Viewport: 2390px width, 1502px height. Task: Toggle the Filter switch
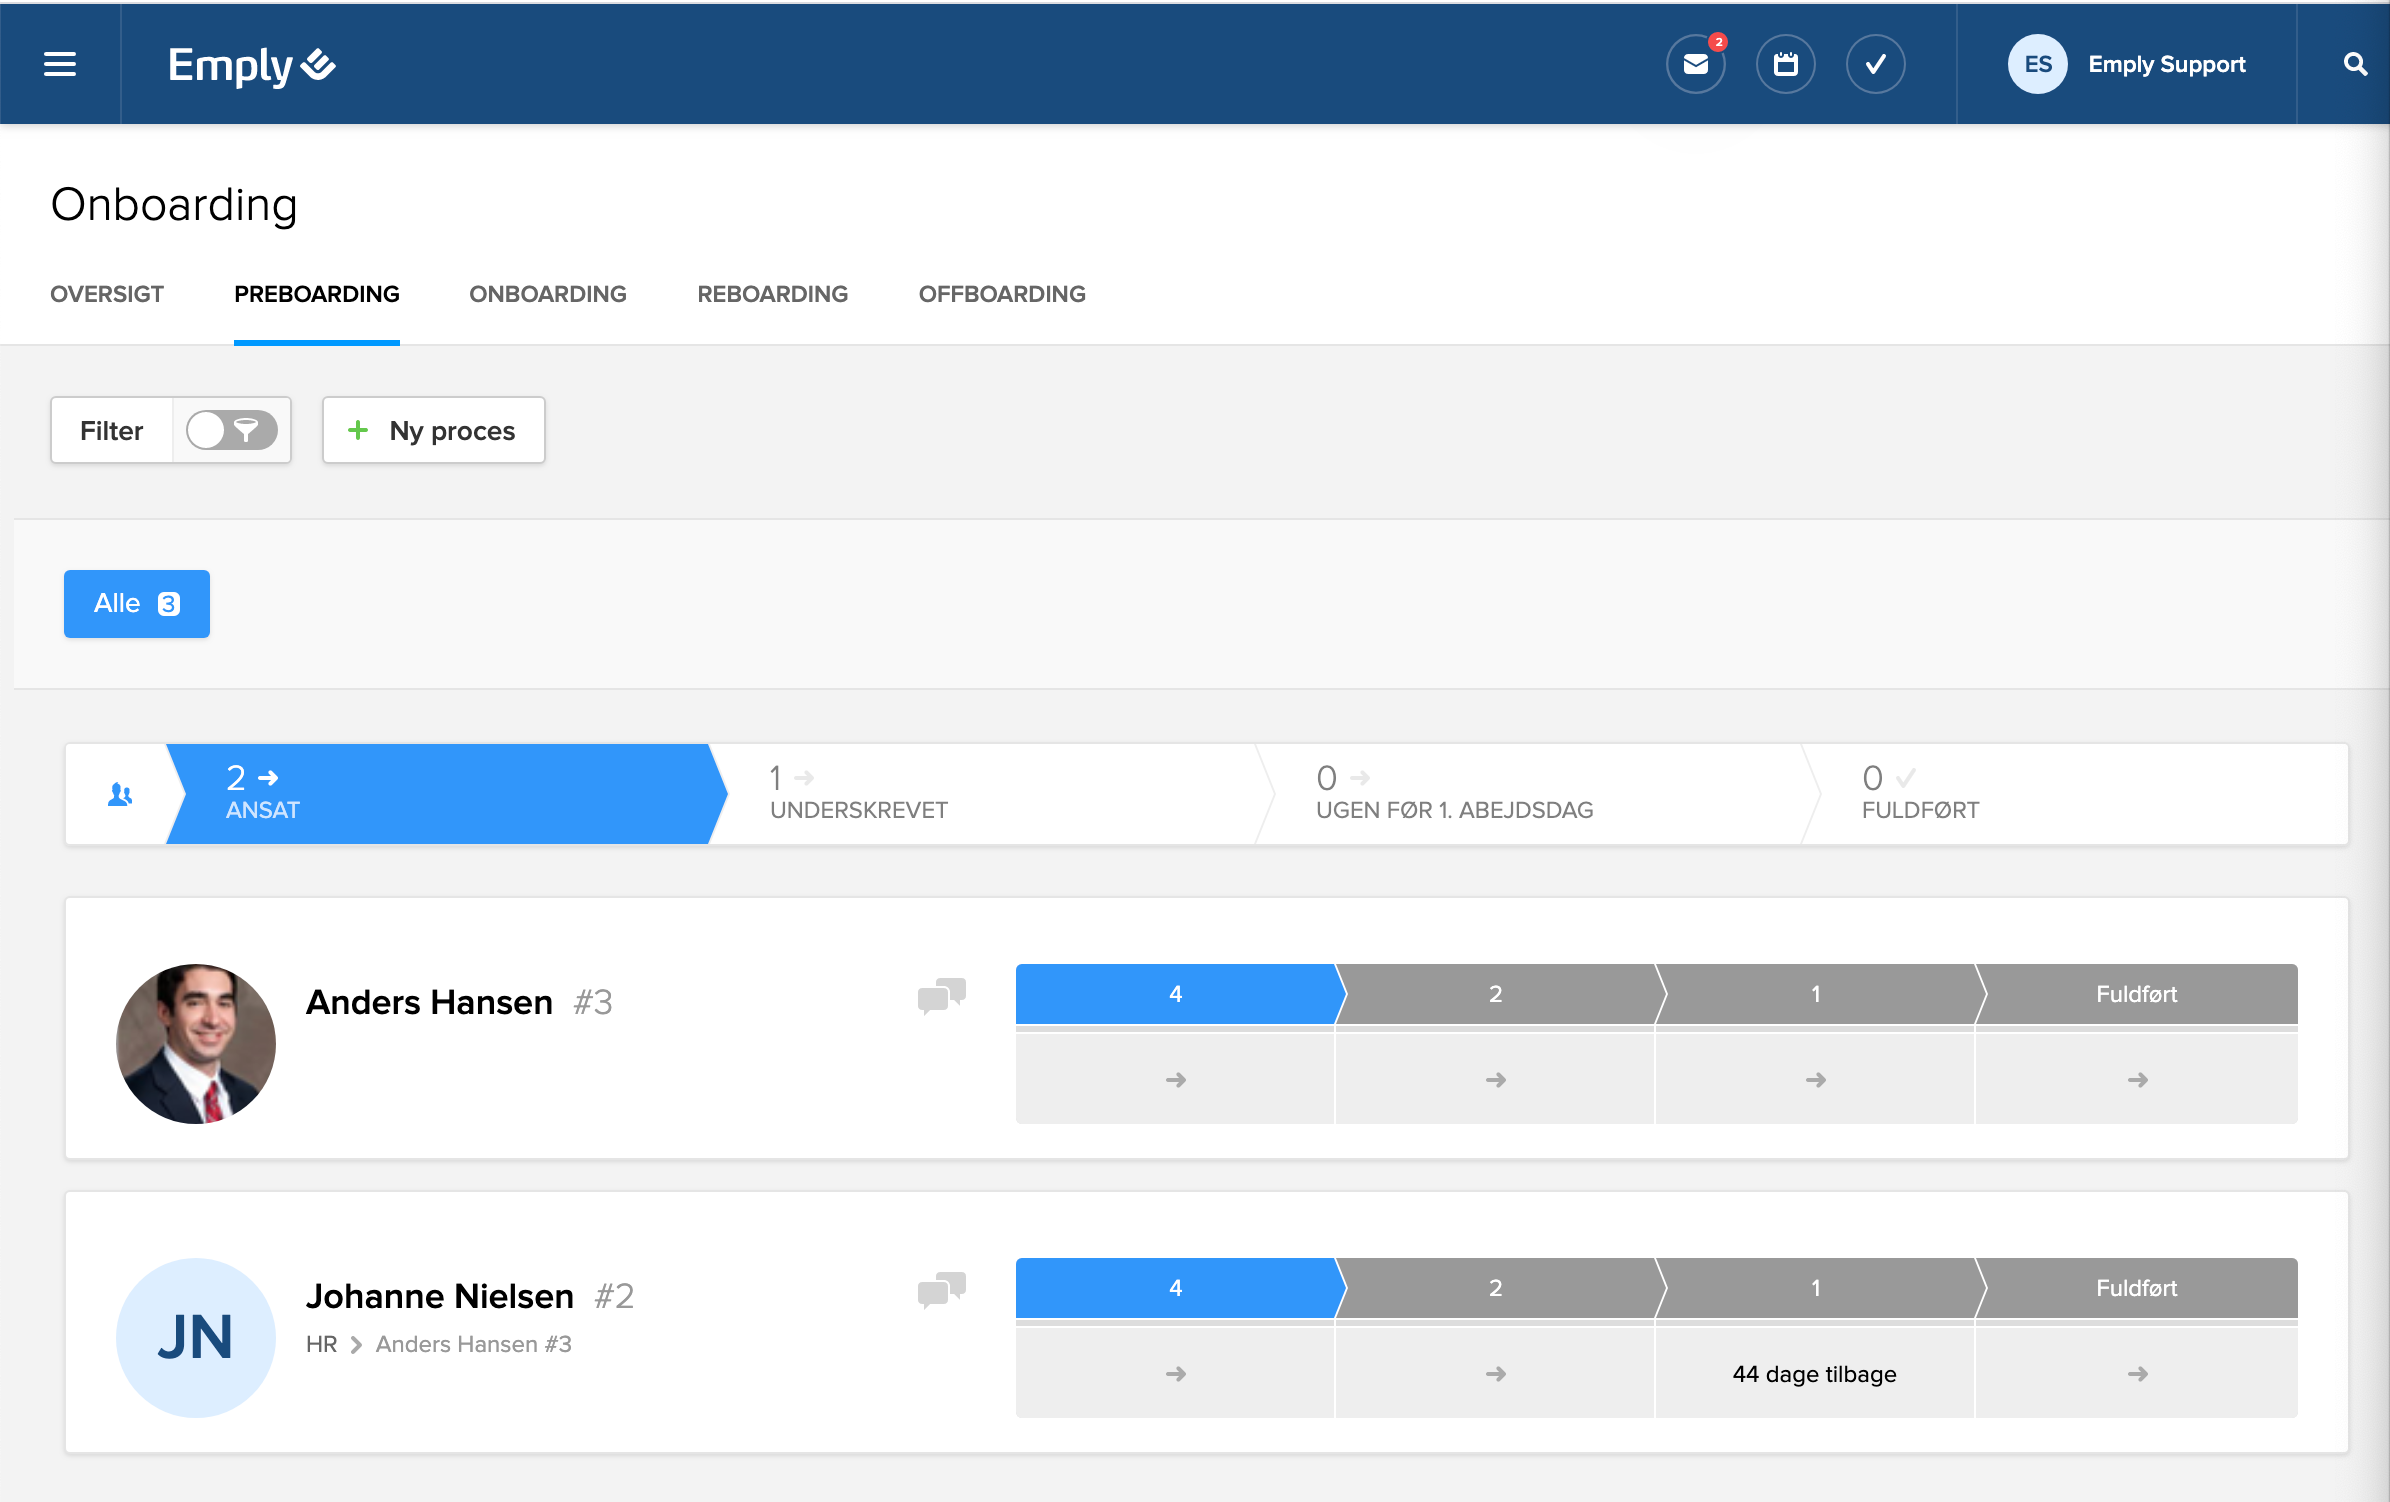(231, 431)
